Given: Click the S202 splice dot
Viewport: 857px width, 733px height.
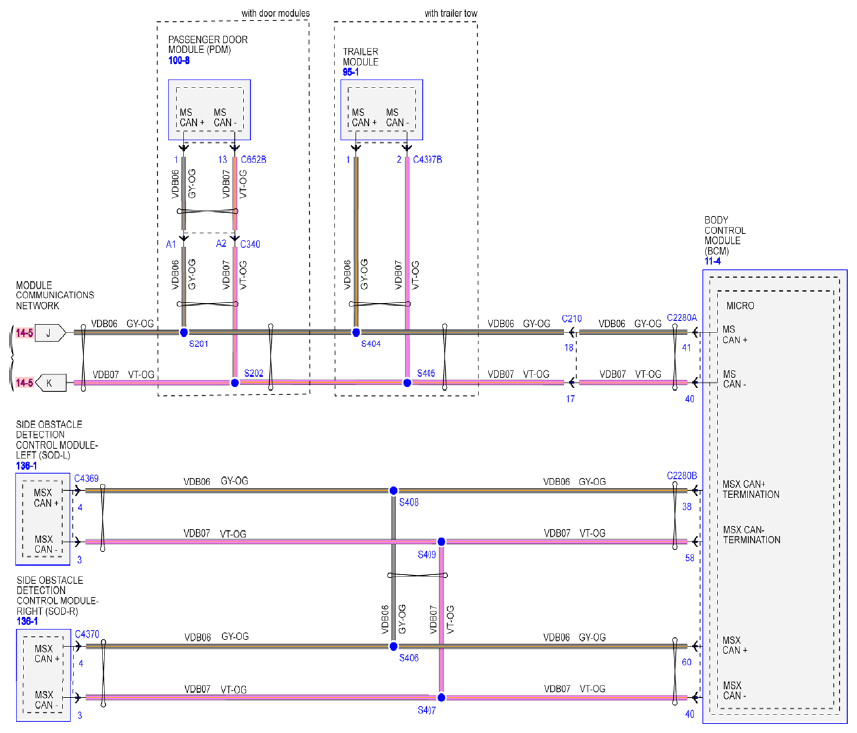Looking at the screenshot, I should point(234,383).
